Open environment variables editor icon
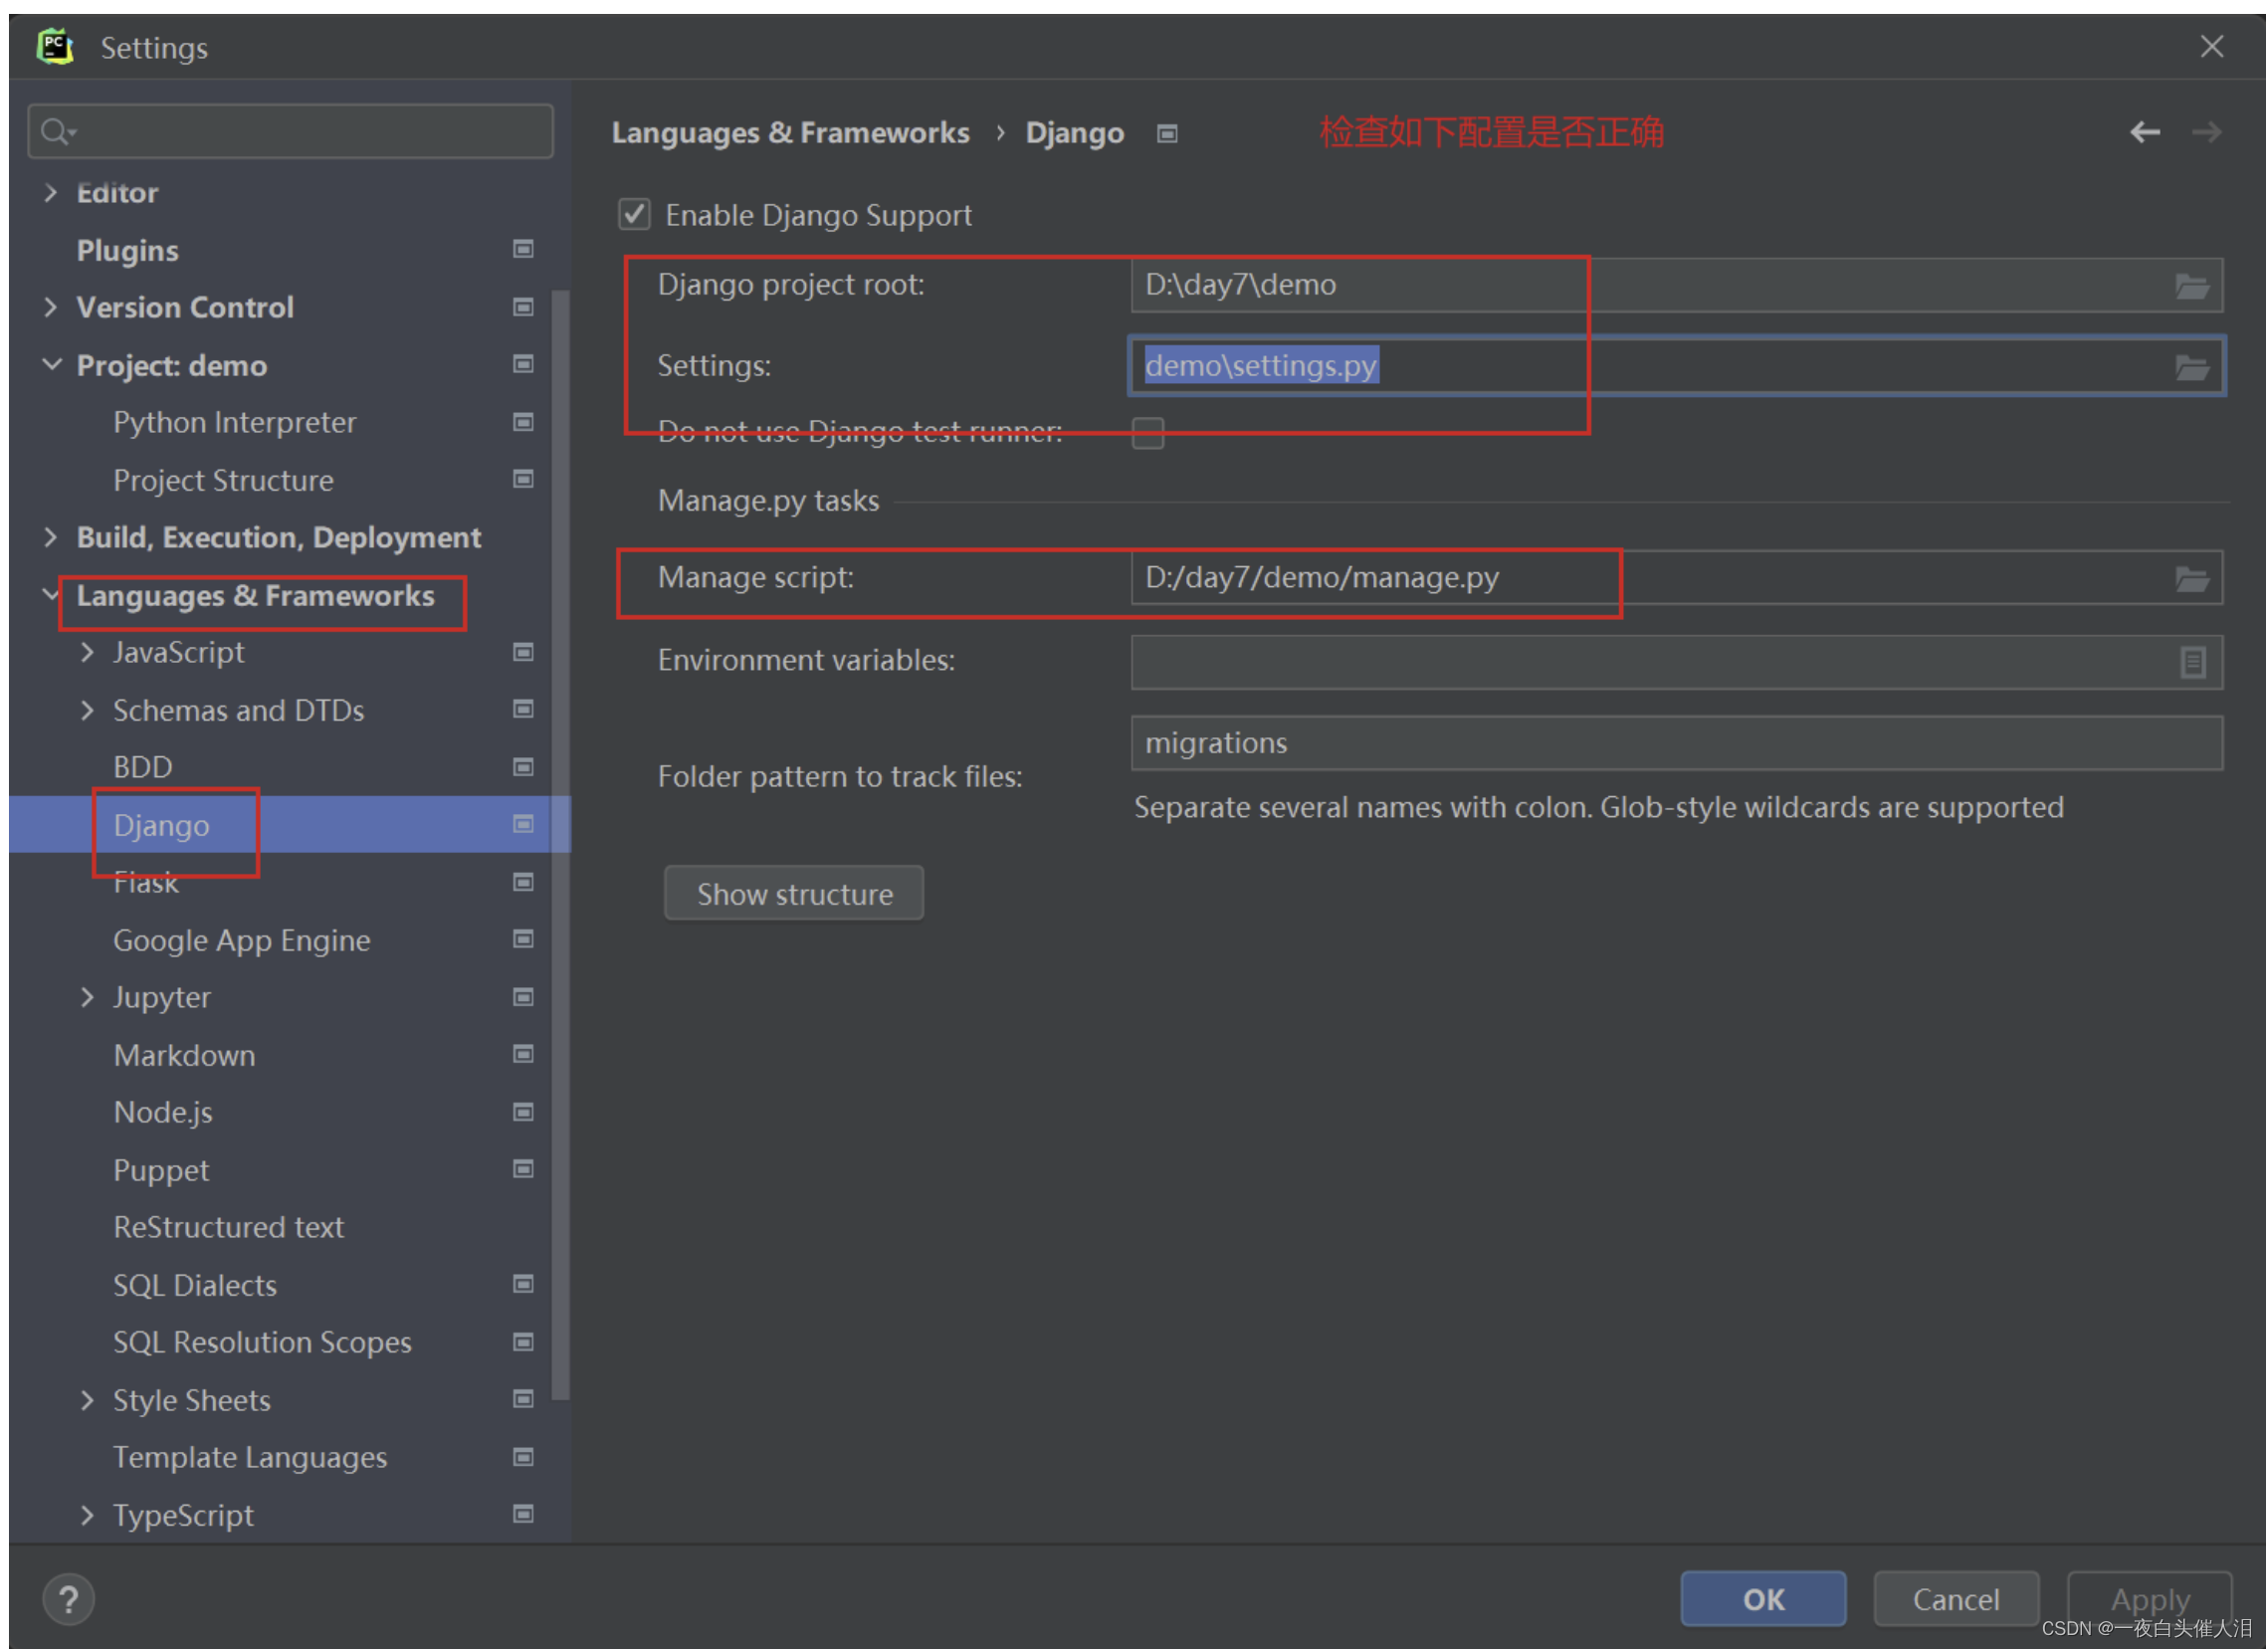Viewport: 2268px width, 1649px height. pyautogui.click(x=2192, y=662)
